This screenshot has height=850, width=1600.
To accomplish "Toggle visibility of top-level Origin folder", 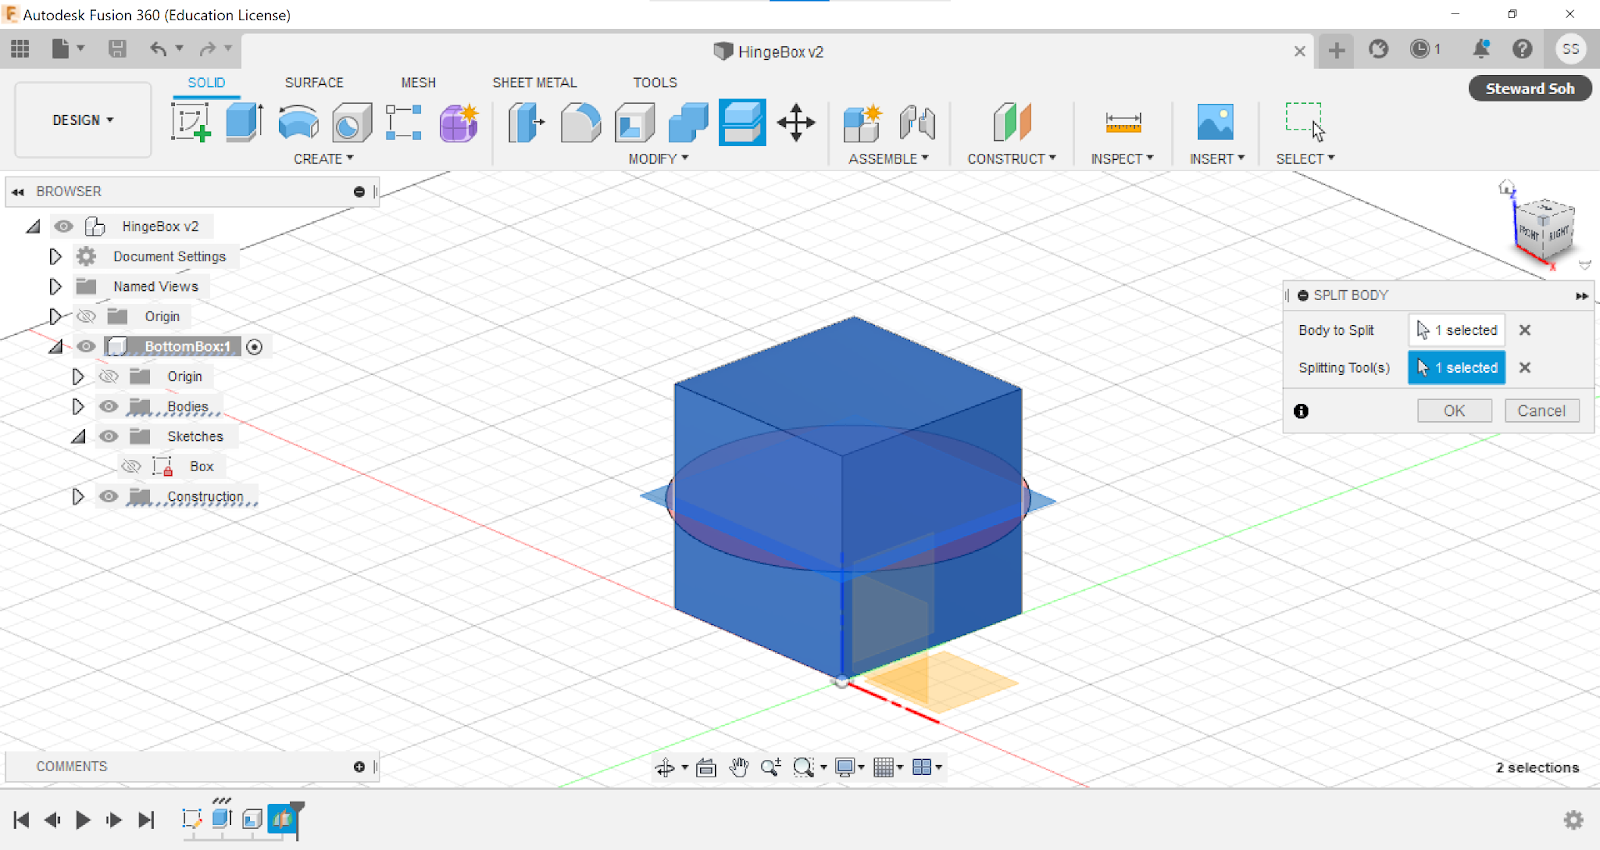I will coord(87,316).
